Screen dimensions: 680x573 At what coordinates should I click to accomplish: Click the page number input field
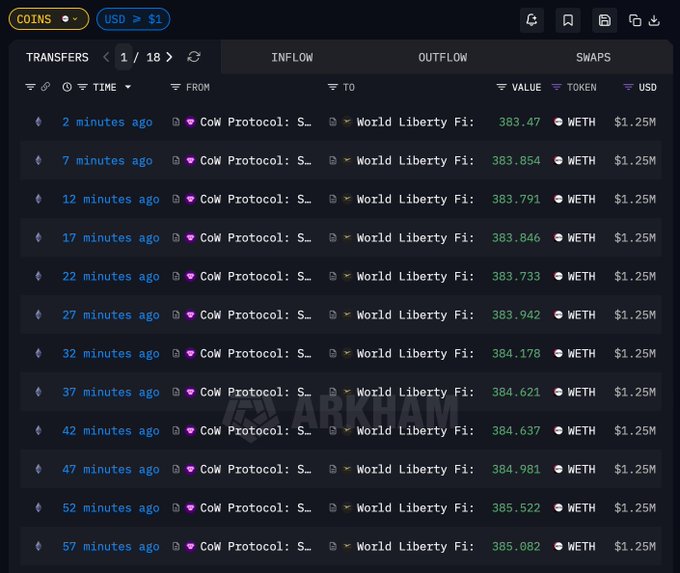tap(124, 57)
